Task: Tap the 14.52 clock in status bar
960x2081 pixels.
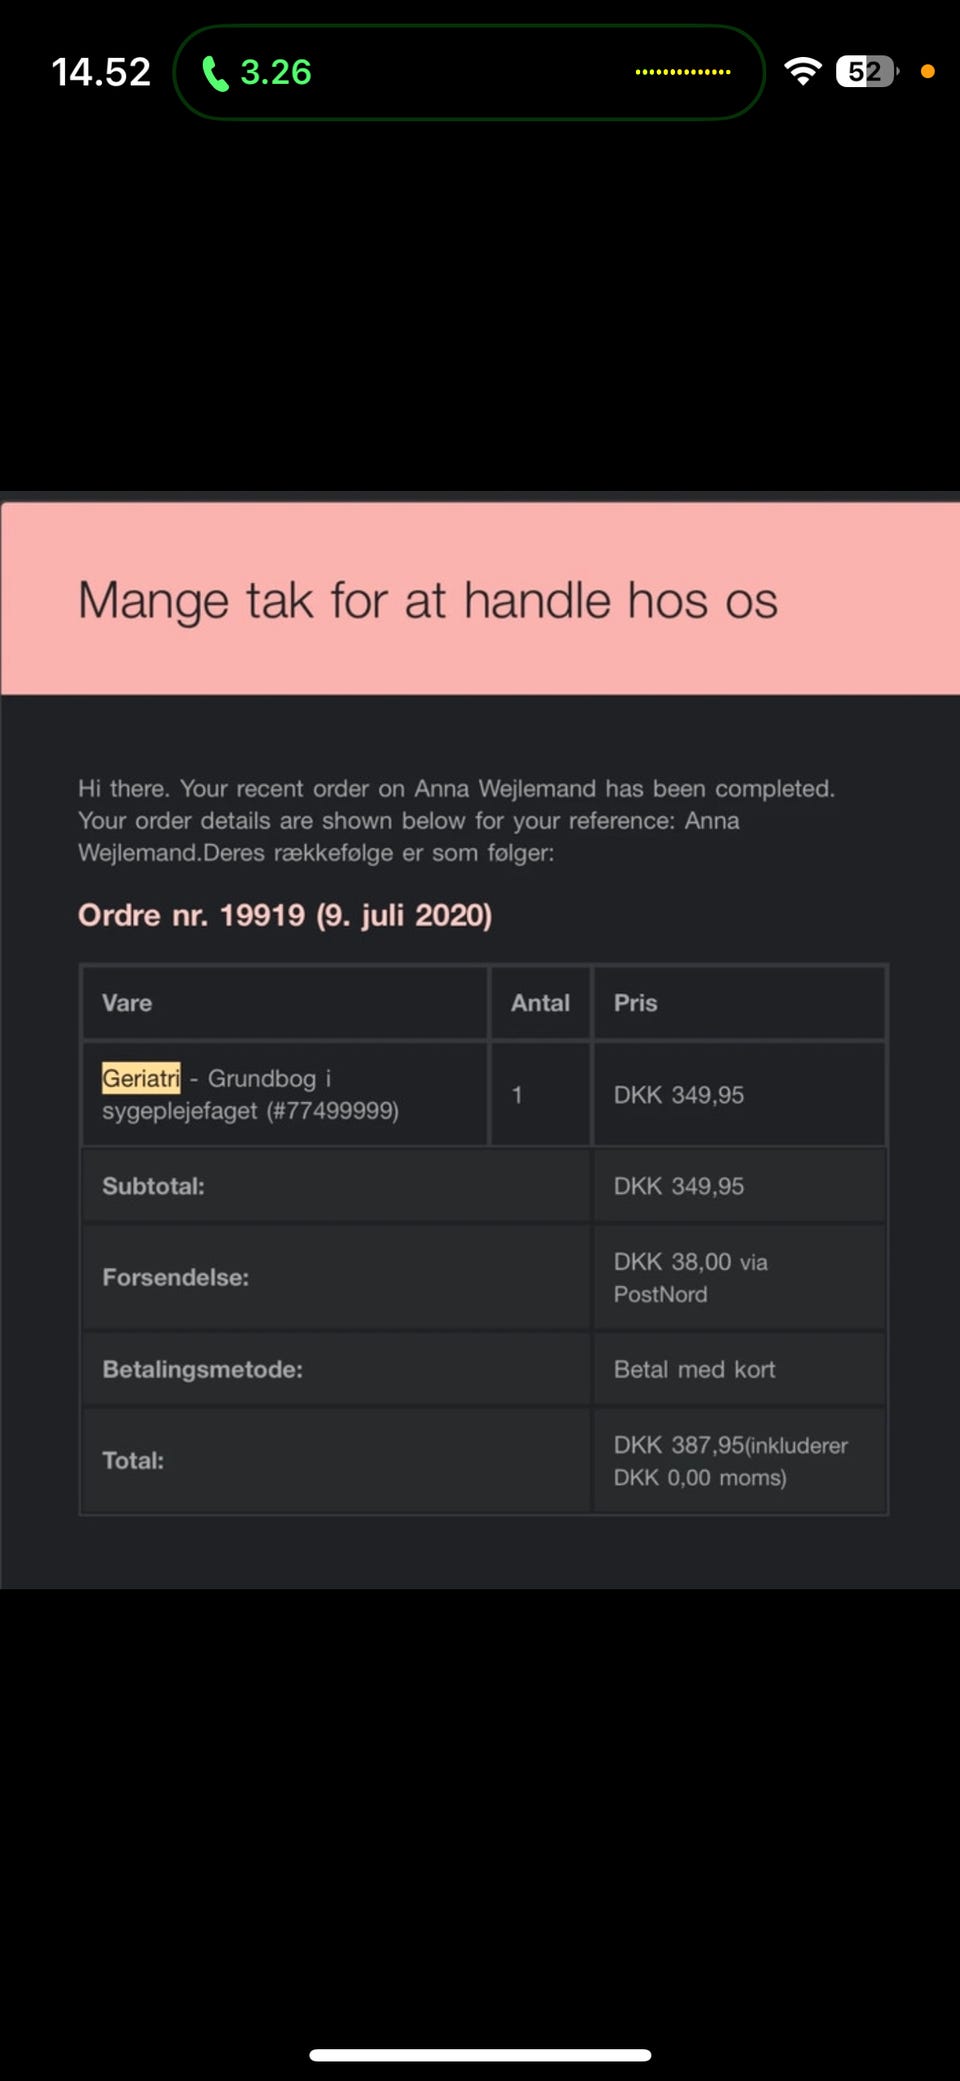Action: pos(101,72)
